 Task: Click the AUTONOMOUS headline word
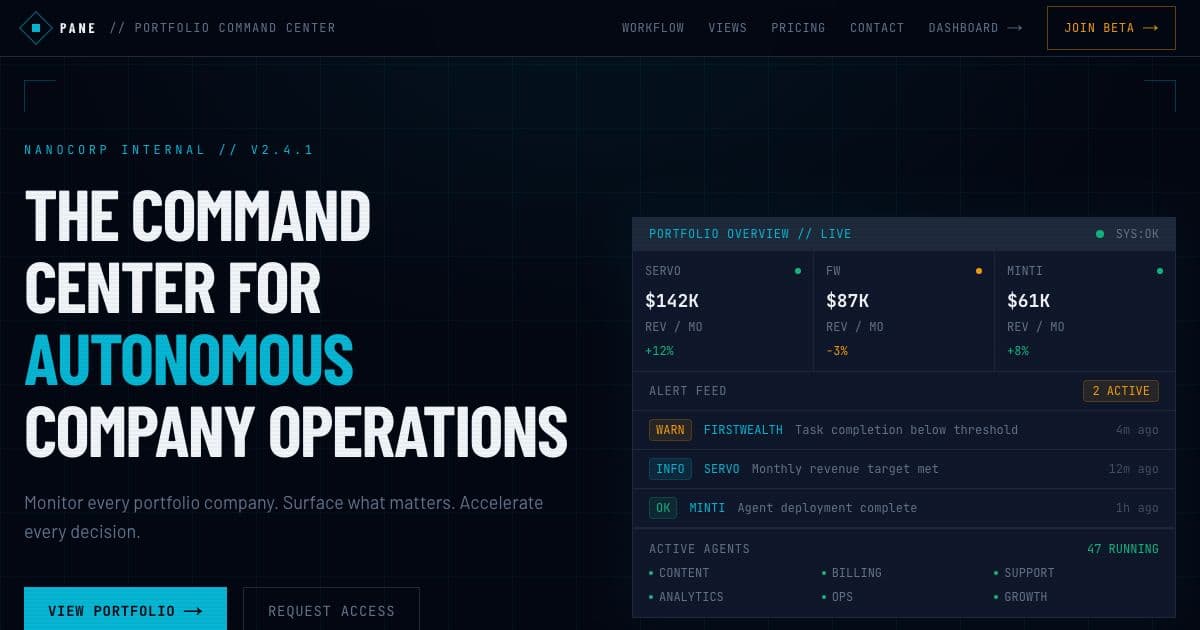click(189, 359)
